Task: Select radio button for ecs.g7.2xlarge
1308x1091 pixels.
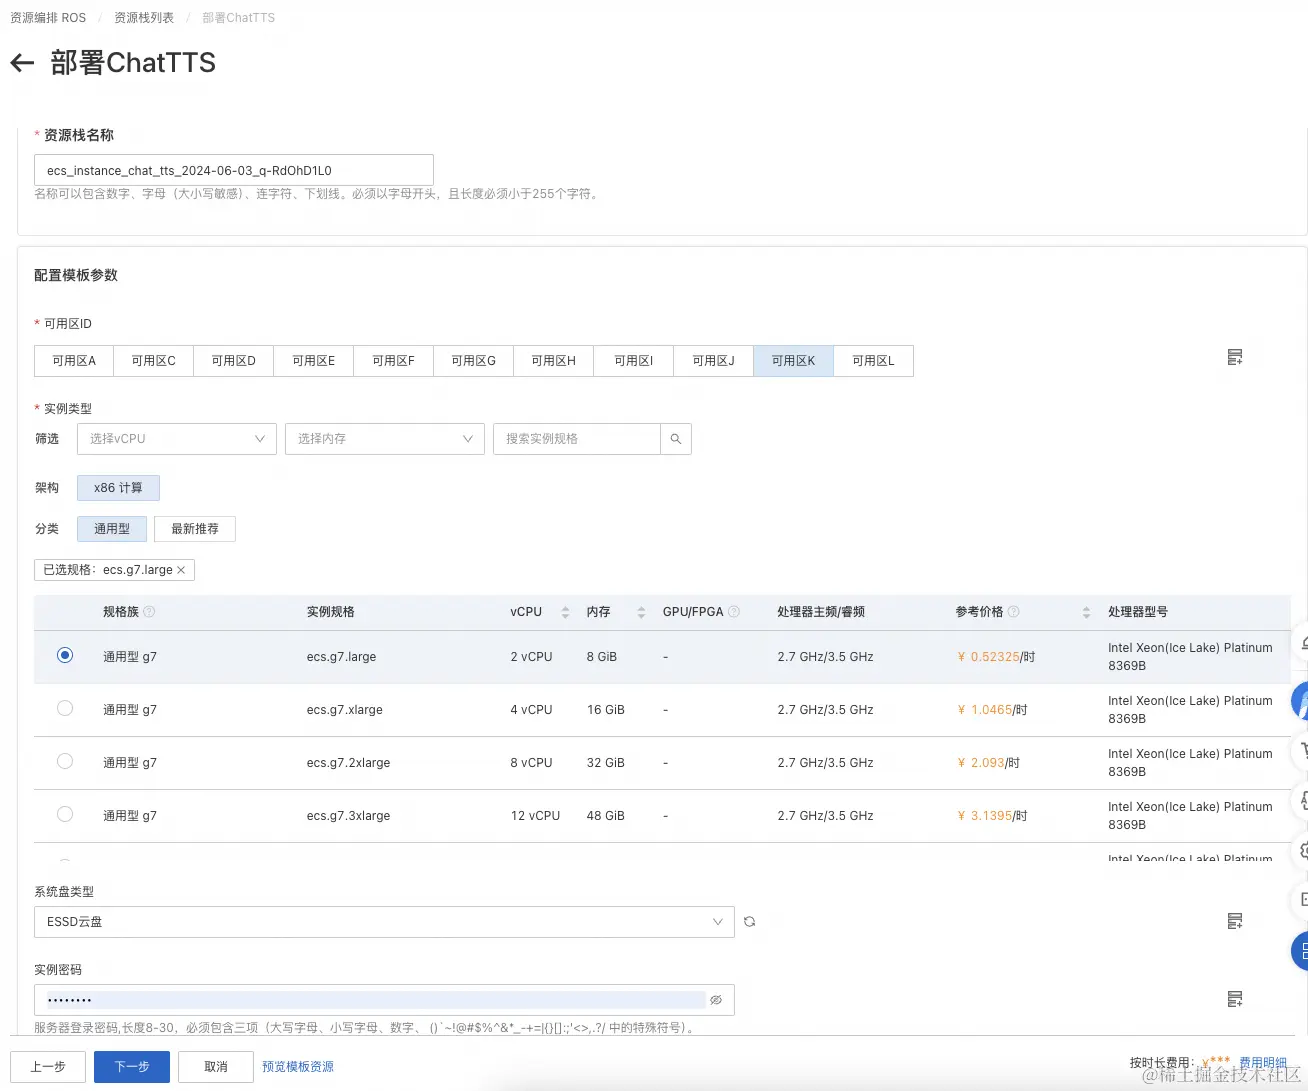Action: [65, 762]
